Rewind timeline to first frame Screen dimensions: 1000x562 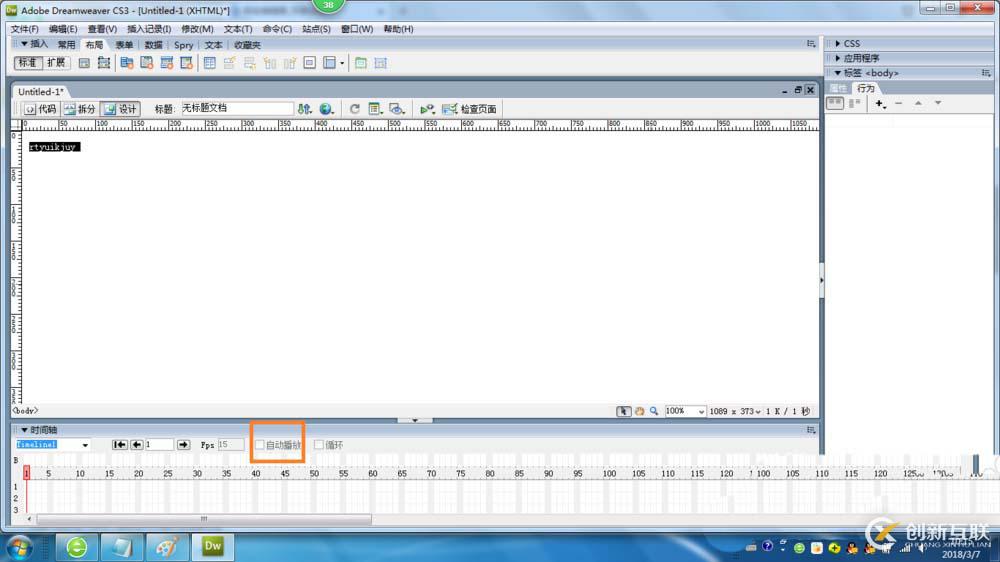[x=119, y=445]
